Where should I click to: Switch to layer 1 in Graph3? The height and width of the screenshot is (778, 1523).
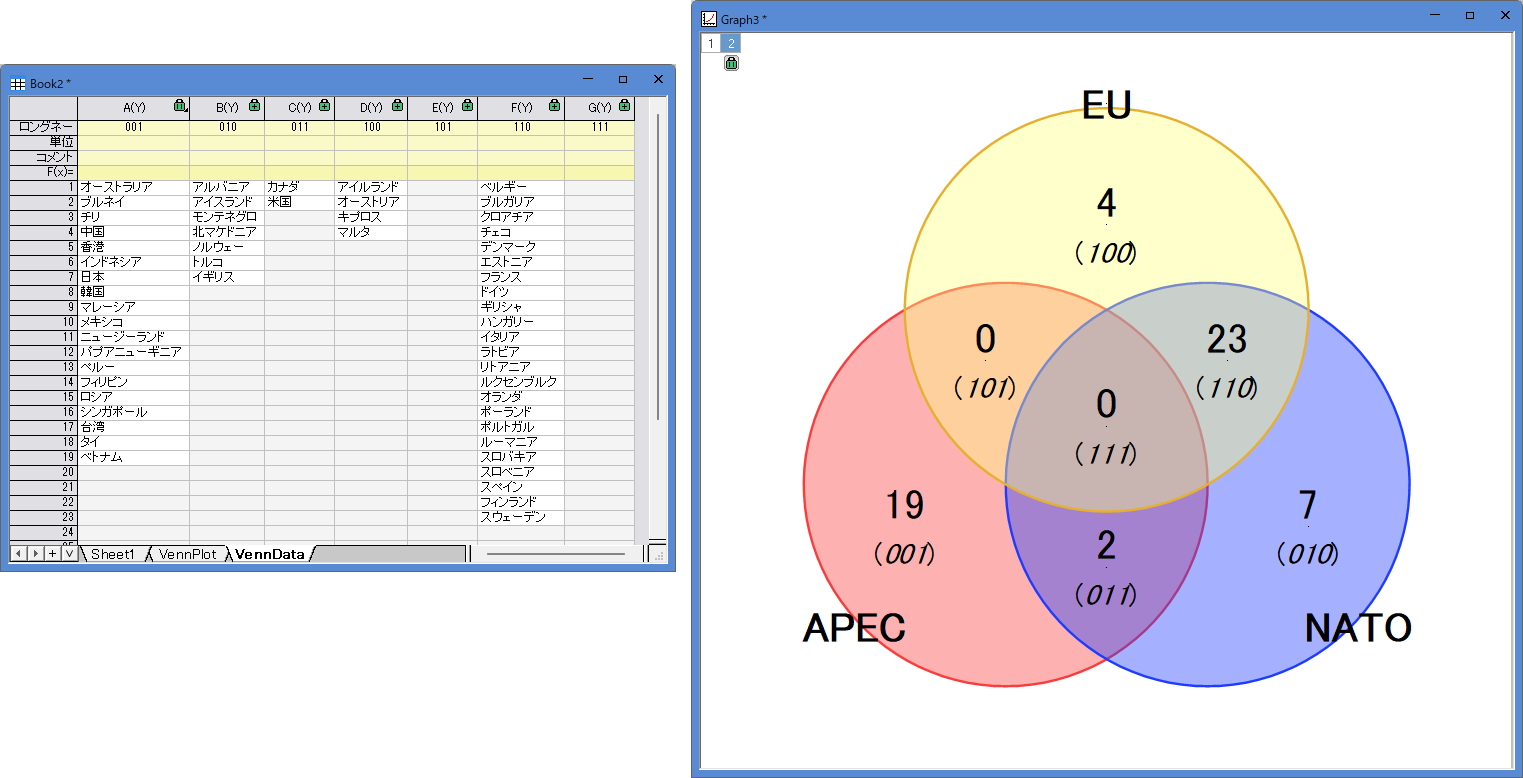(x=711, y=43)
